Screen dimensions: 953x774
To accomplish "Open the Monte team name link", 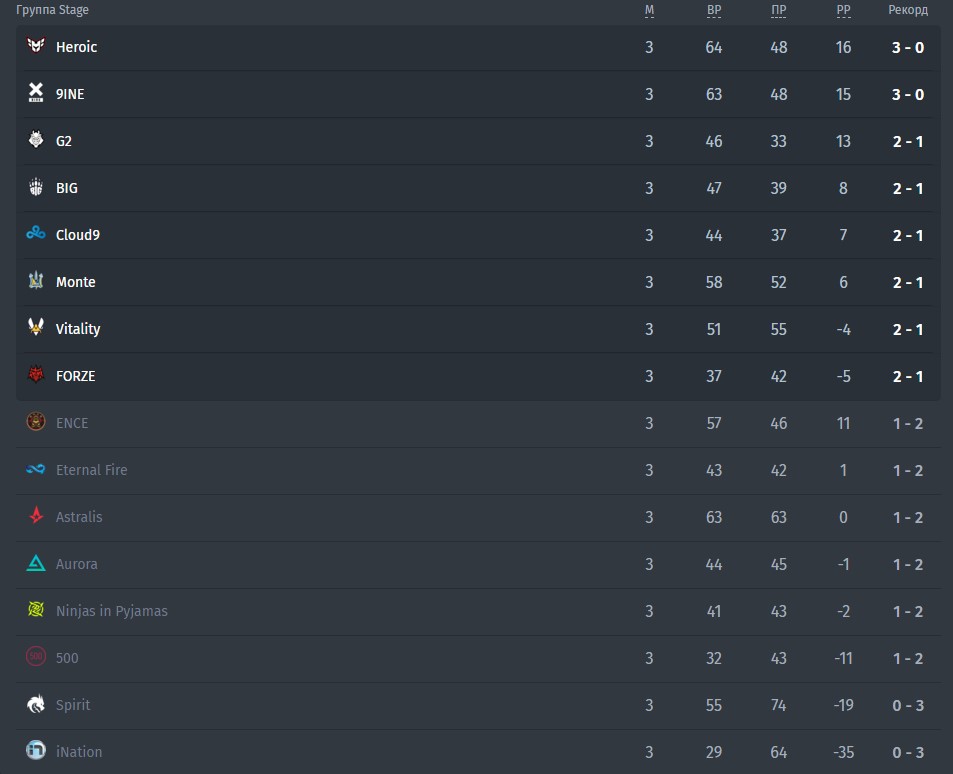I will click(75, 282).
